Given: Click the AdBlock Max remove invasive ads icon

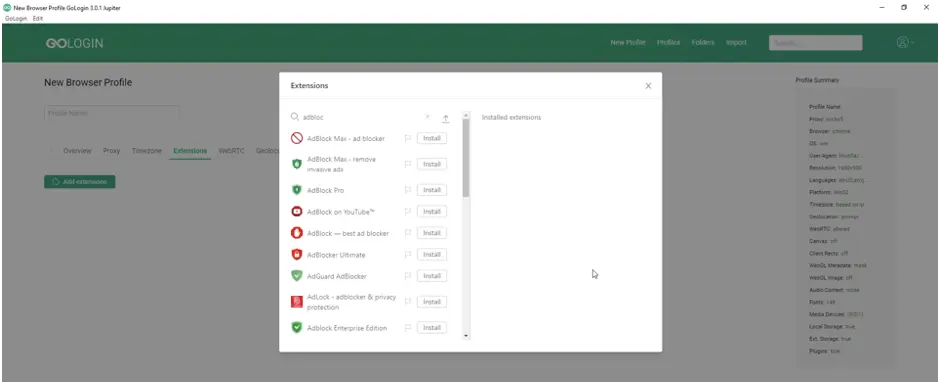Looking at the screenshot, I should (296, 164).
